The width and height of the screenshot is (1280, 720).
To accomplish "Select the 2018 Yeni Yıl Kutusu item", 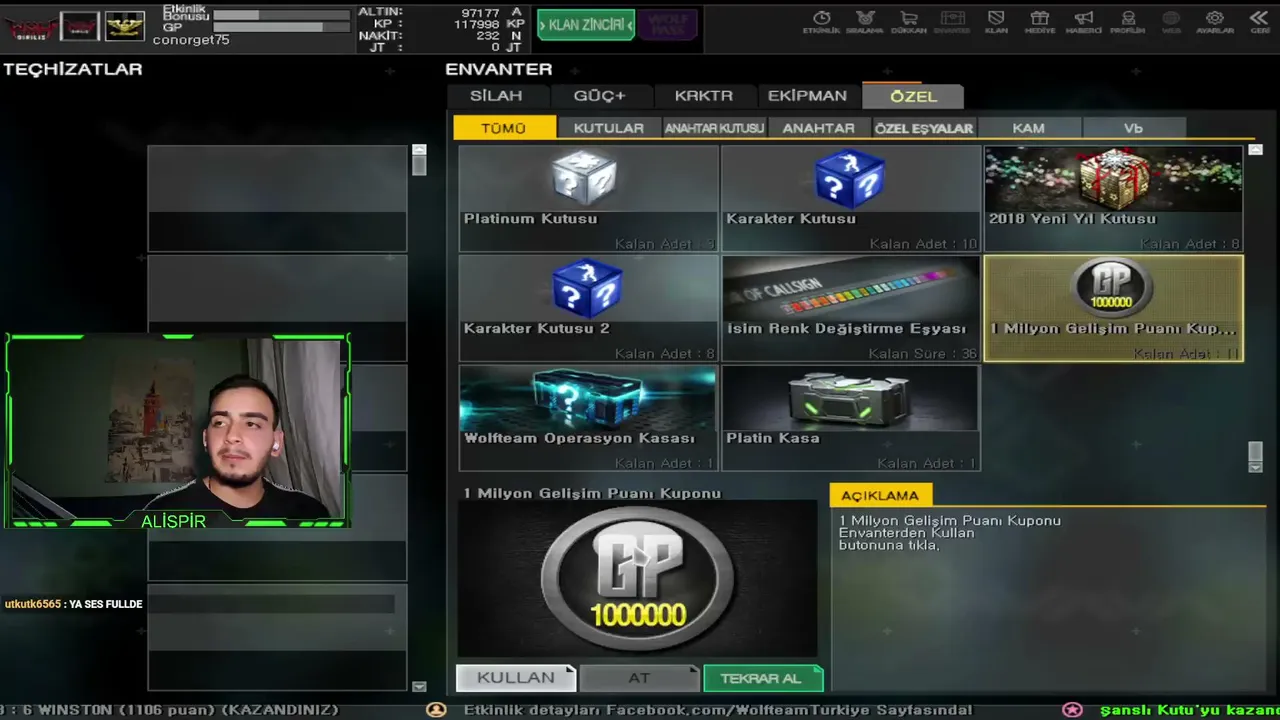I will 1114,198.
